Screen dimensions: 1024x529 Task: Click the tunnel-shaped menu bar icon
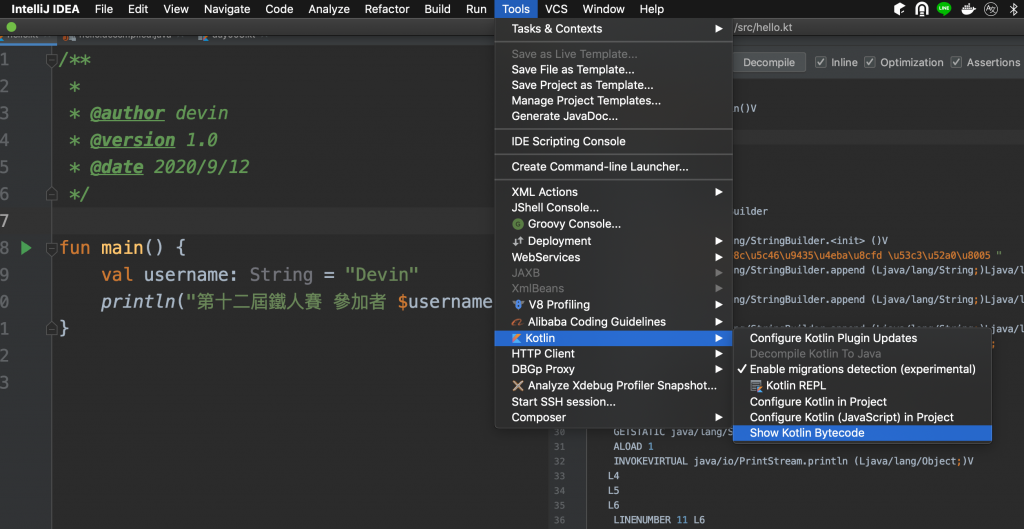[x=921, y=9]
